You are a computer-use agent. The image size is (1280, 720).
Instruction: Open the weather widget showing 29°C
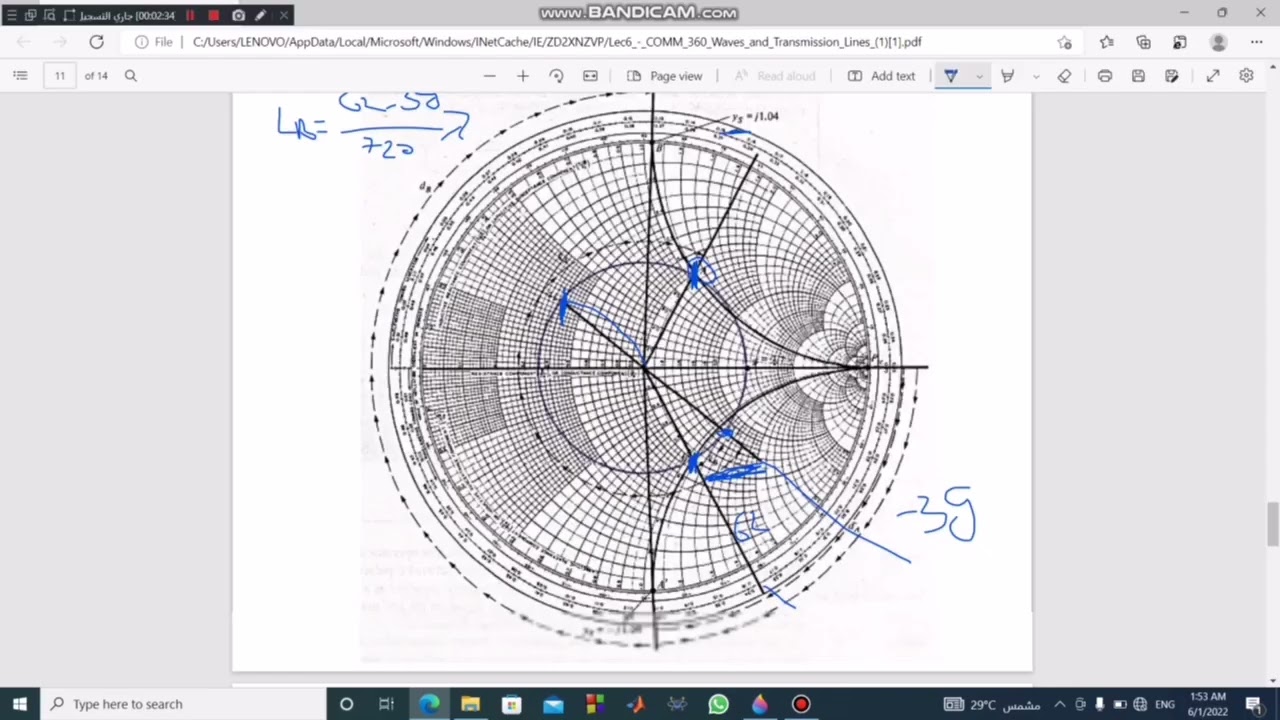click(x=991, y=704)
